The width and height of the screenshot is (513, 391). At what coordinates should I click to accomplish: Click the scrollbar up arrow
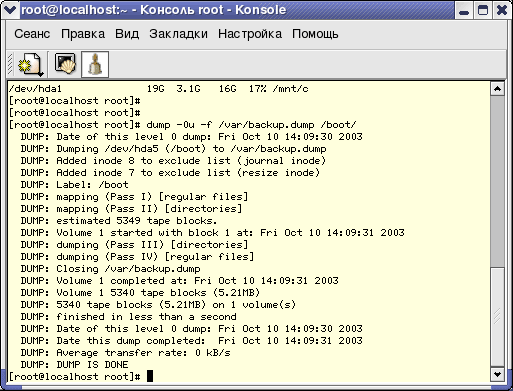pos(498,89)
